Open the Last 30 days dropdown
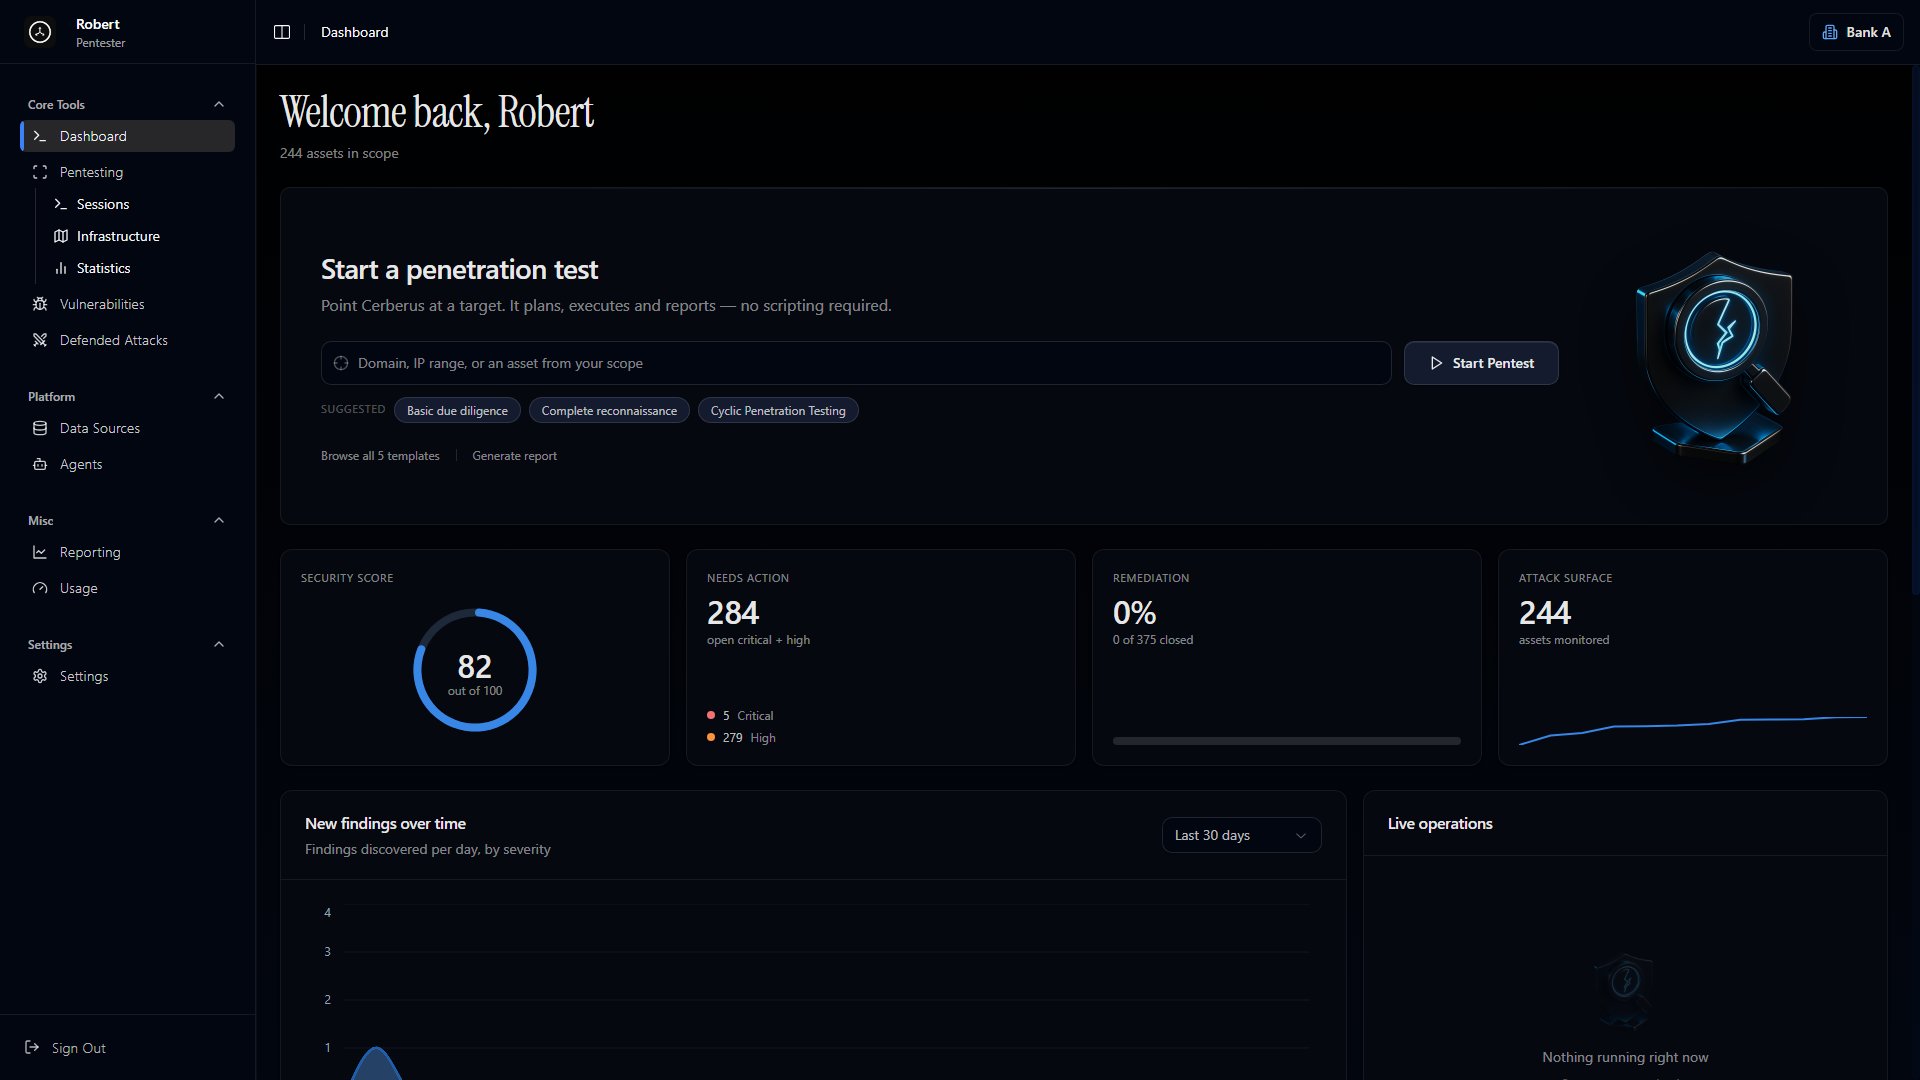 pos(1241,835)
